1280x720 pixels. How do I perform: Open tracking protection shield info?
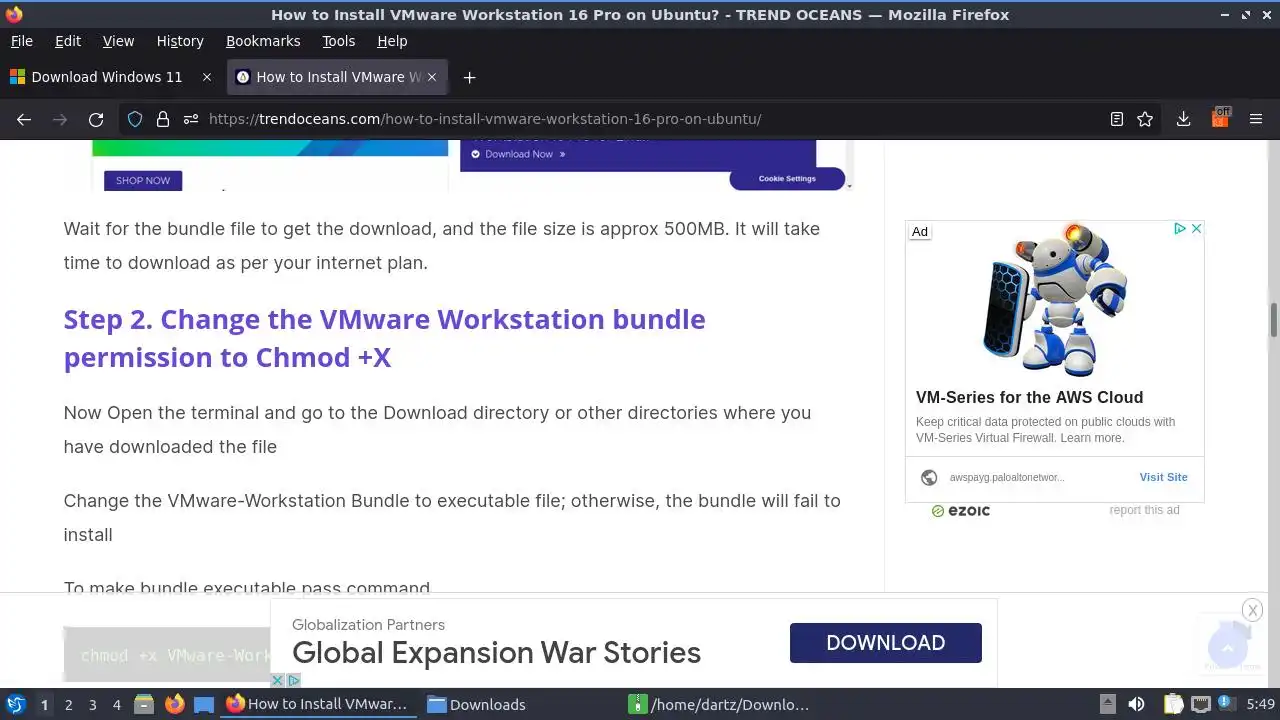click(135, 119)
